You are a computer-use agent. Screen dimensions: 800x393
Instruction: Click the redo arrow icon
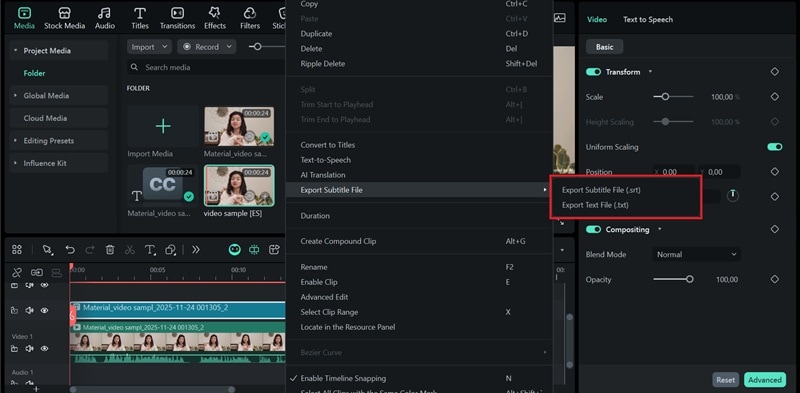[x=90, y=249]
